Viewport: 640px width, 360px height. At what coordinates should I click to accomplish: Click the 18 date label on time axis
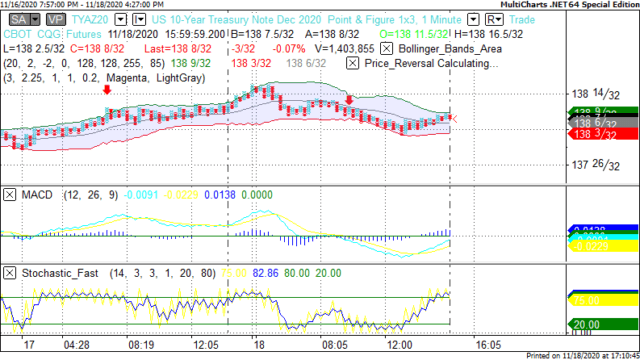click(259, 345)
